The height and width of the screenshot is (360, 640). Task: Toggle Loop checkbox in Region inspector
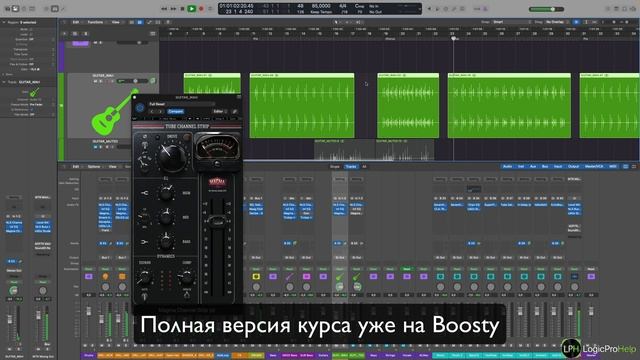31,34
